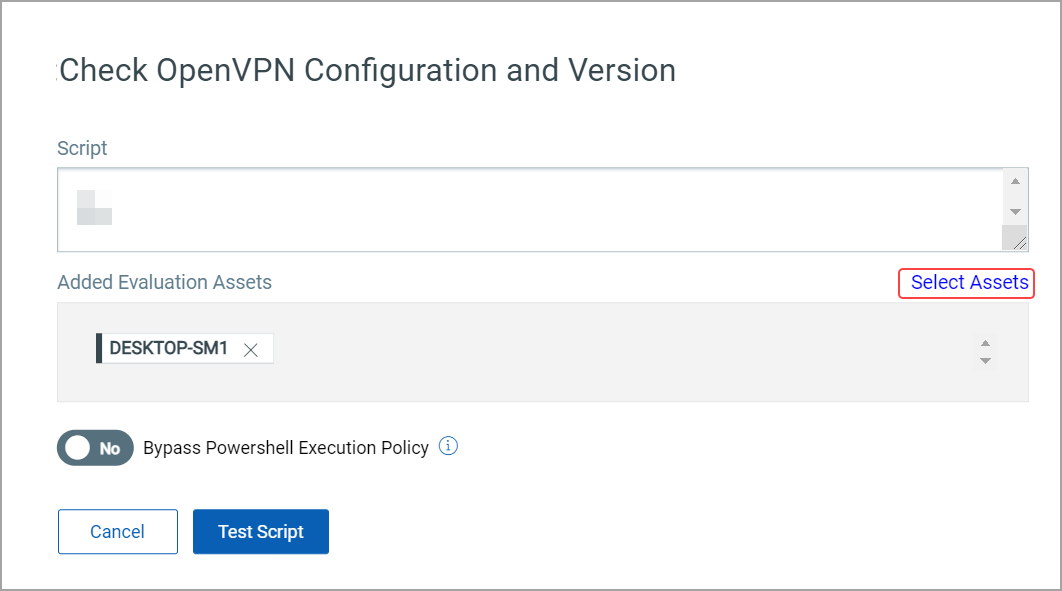Click the Script field label
This screenshot has width=1062, height=591.
tap(82, 148)
